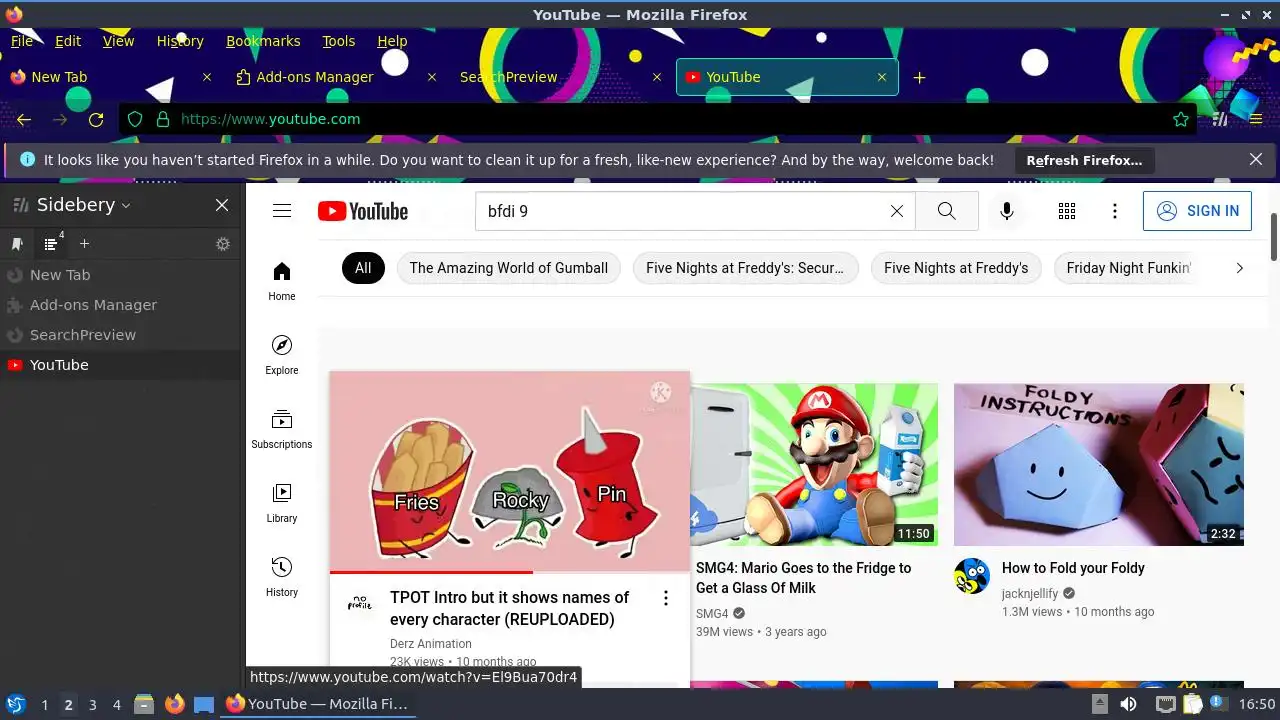Go back to previous page
This screenshot has width=1280, height=720.
coord(24,119)
